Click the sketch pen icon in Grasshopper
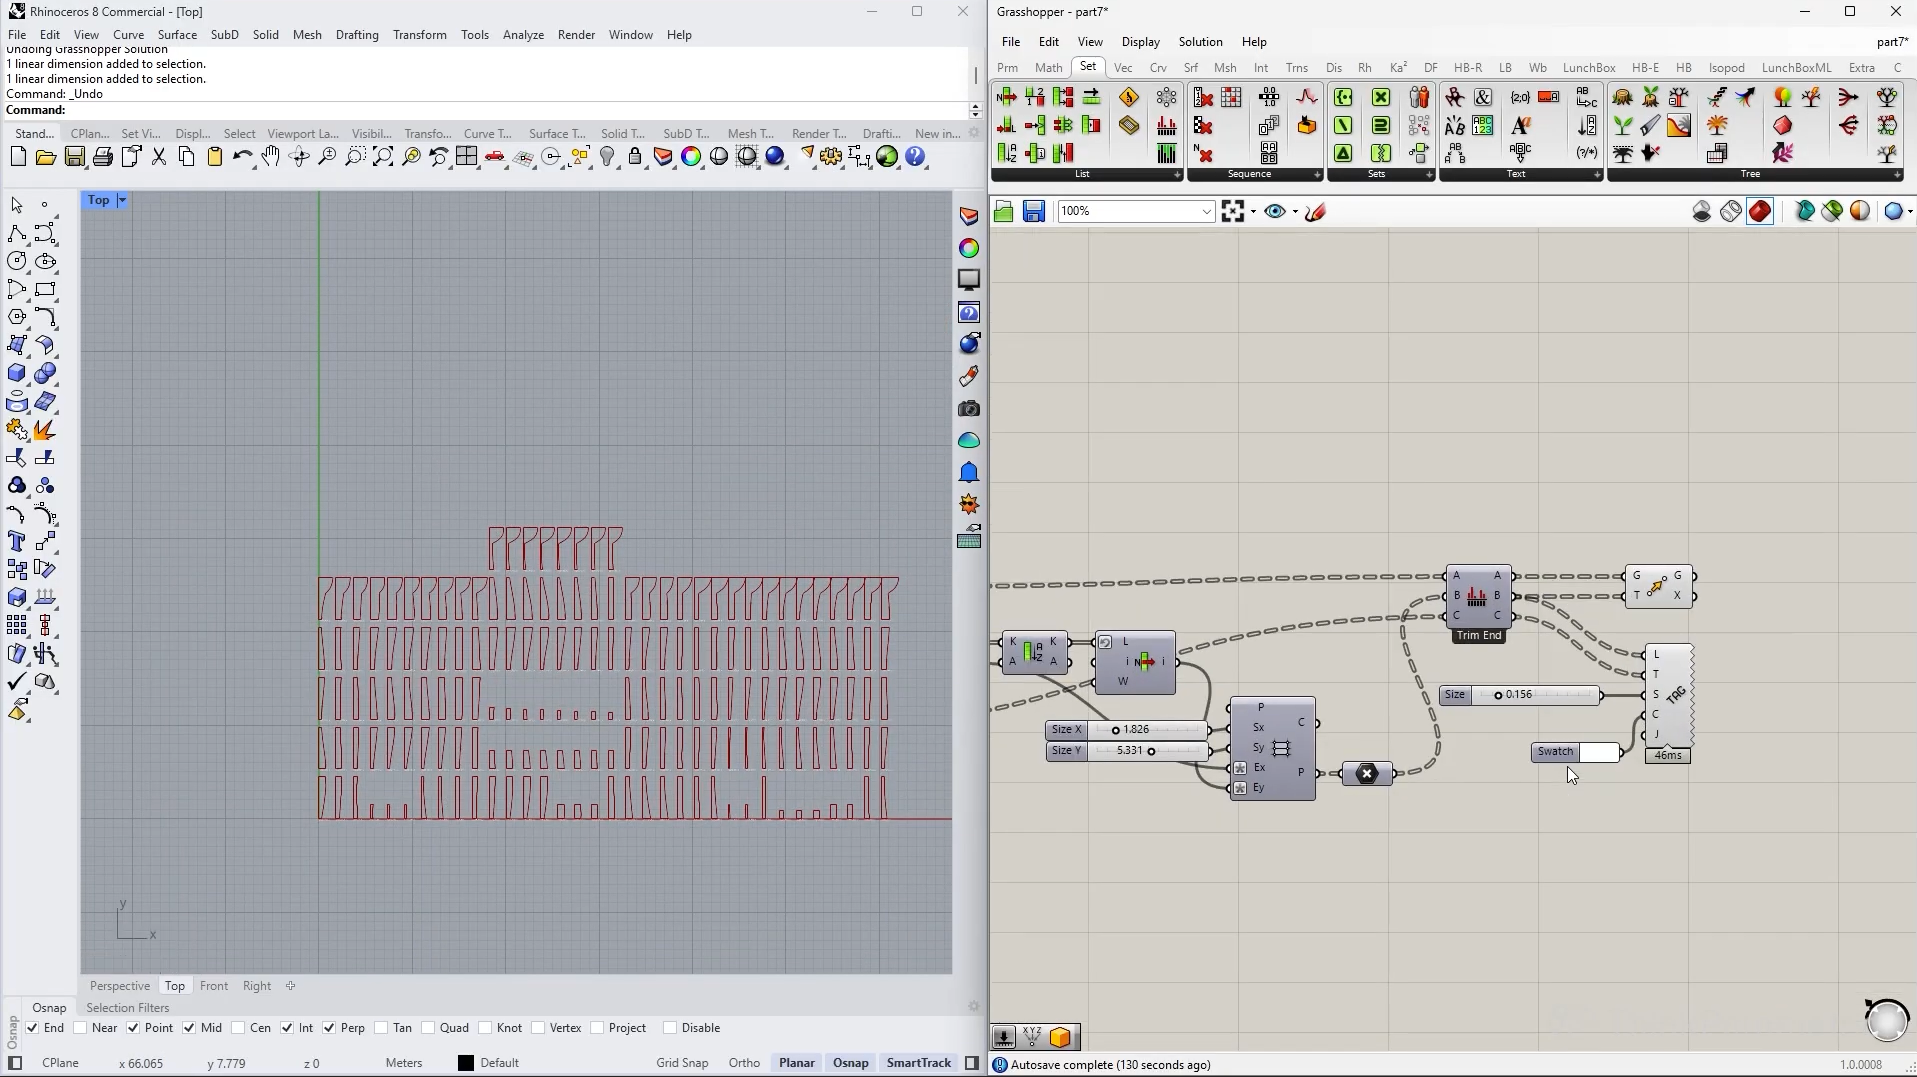The height and width of the screenshot is (1077, 1917). [1315, 212]
